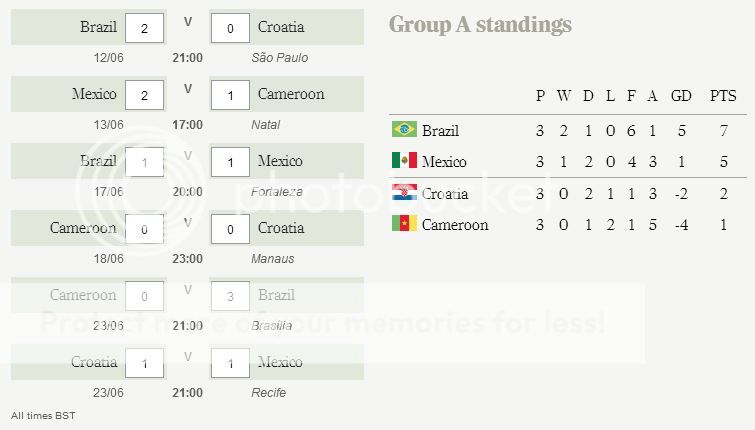Open the Manaus venue link
The image size is (755, 430).
[273, 259]
